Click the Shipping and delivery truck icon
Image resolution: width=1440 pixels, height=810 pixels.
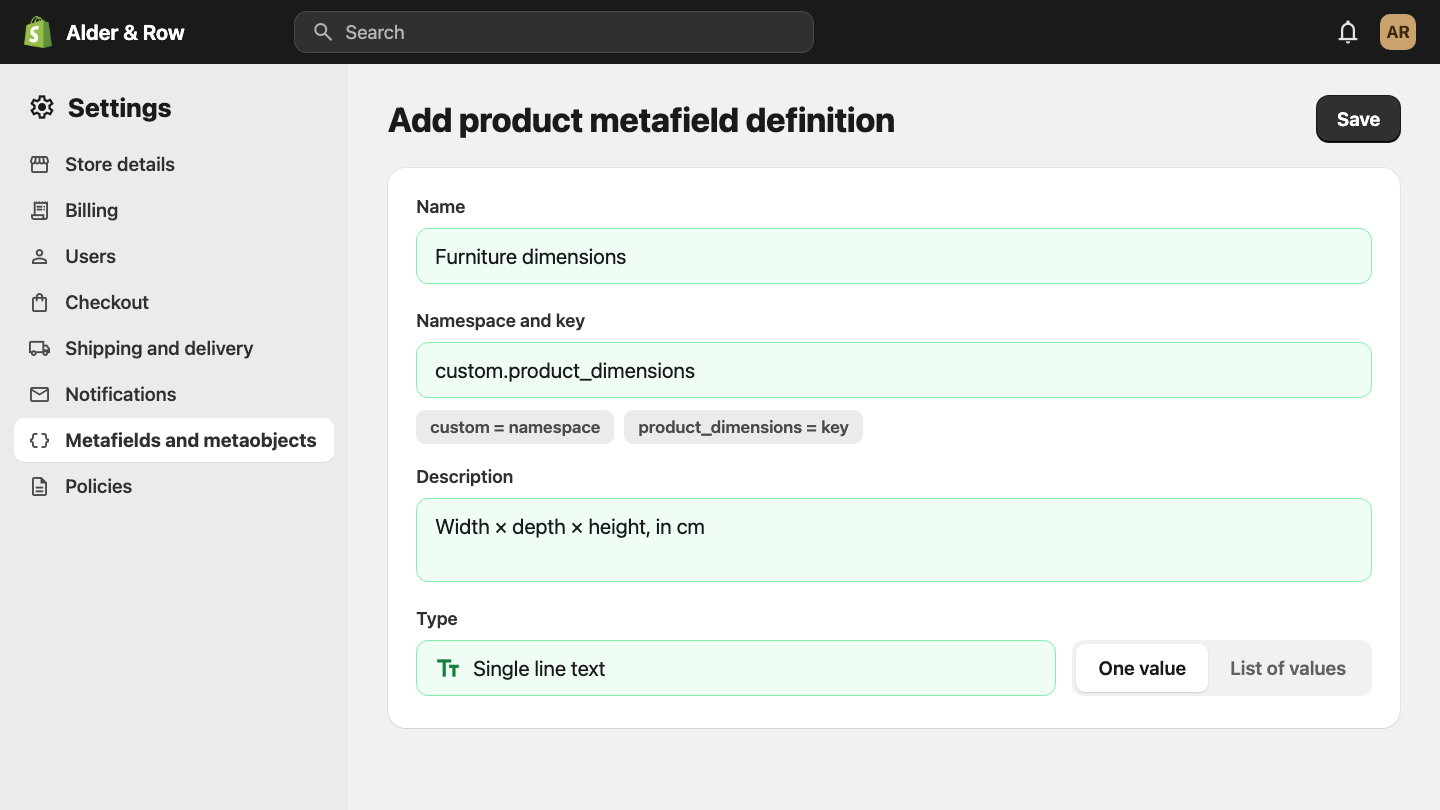(40, 348)
